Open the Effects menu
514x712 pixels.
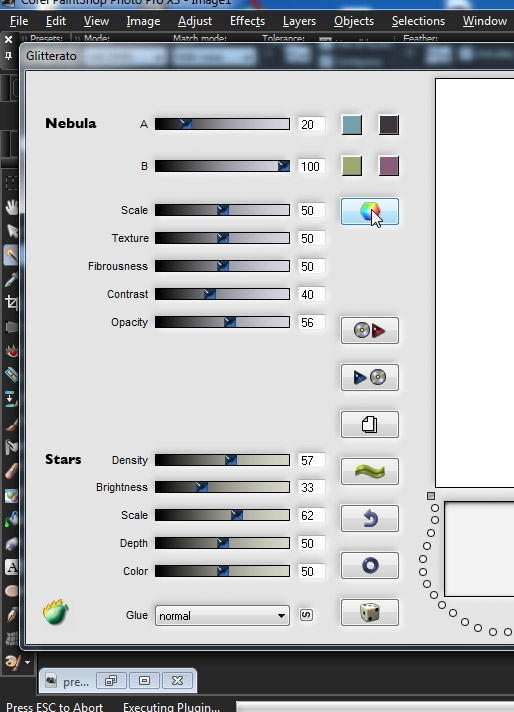coord(247,21)
